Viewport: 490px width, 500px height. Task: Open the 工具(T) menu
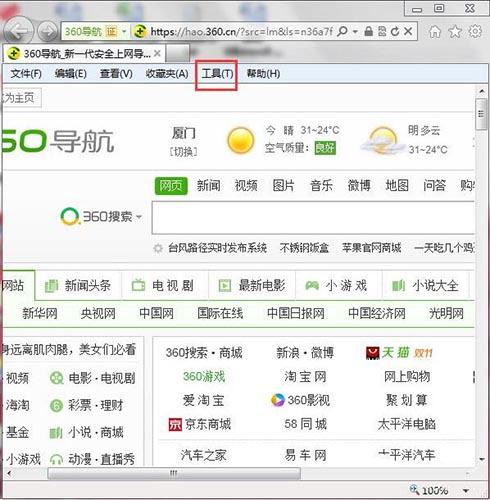217,74
